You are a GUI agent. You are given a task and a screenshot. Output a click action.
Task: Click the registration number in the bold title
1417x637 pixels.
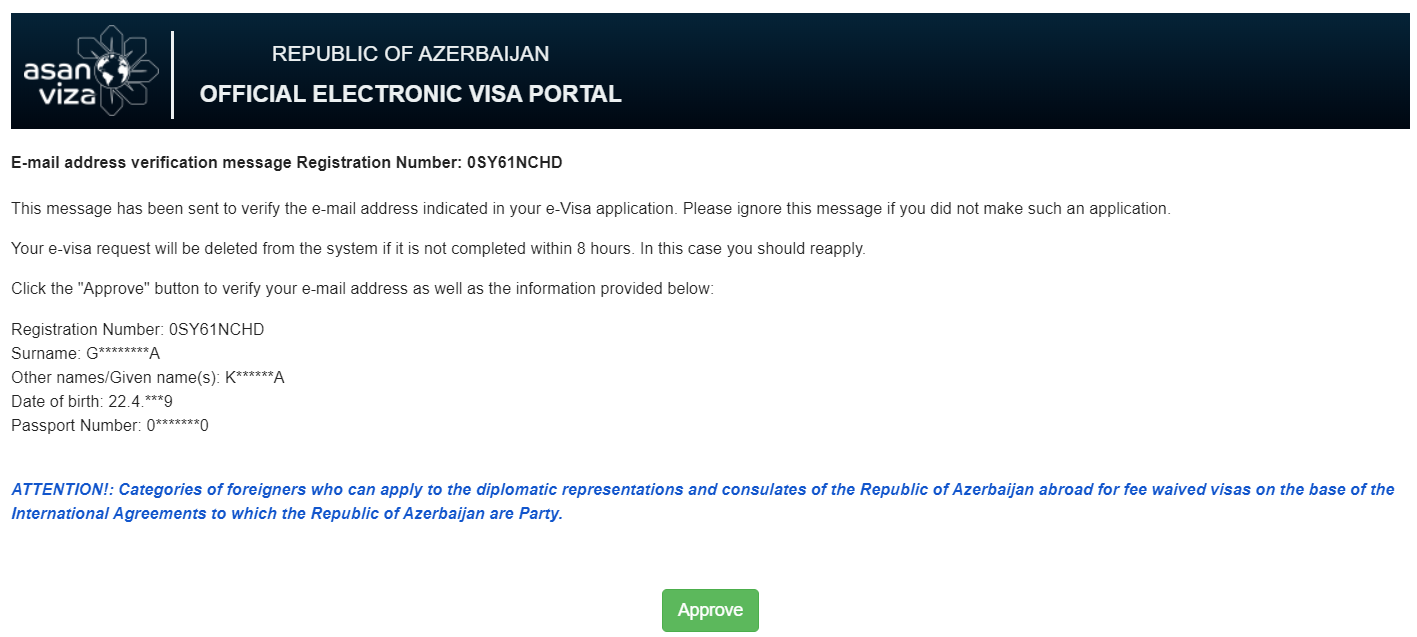[522, 161]
